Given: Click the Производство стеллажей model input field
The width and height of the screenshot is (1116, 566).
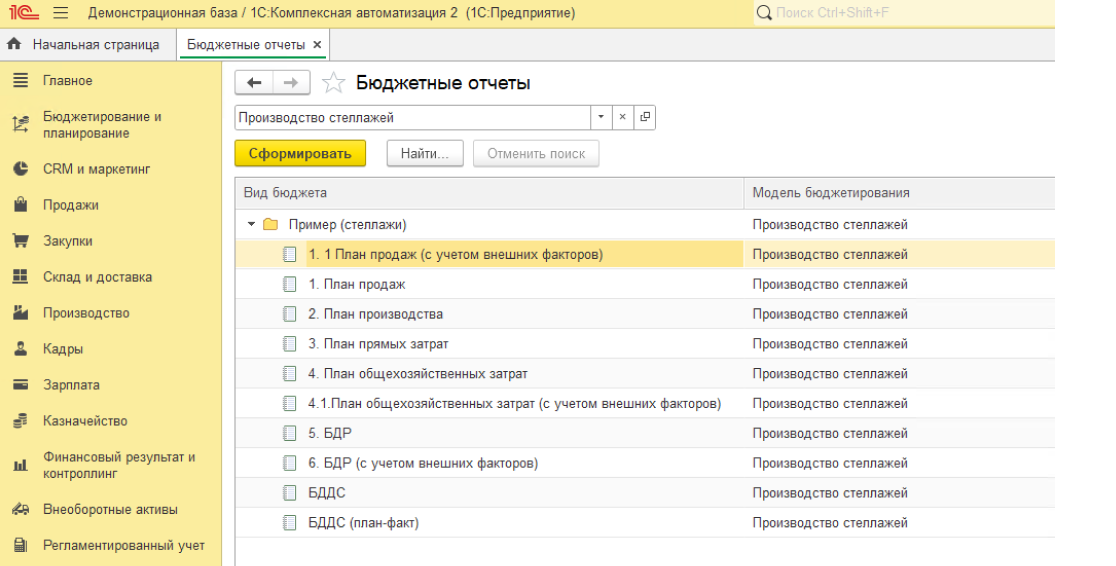Looking at the screenshot, I should (413, 117).
